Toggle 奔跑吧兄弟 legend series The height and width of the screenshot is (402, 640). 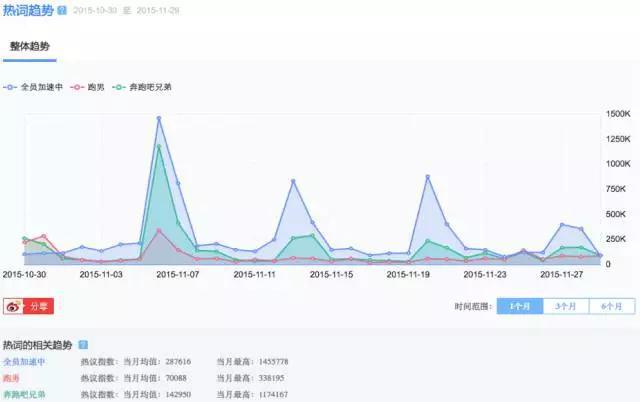pyautogui.click(x=142, y=87)
